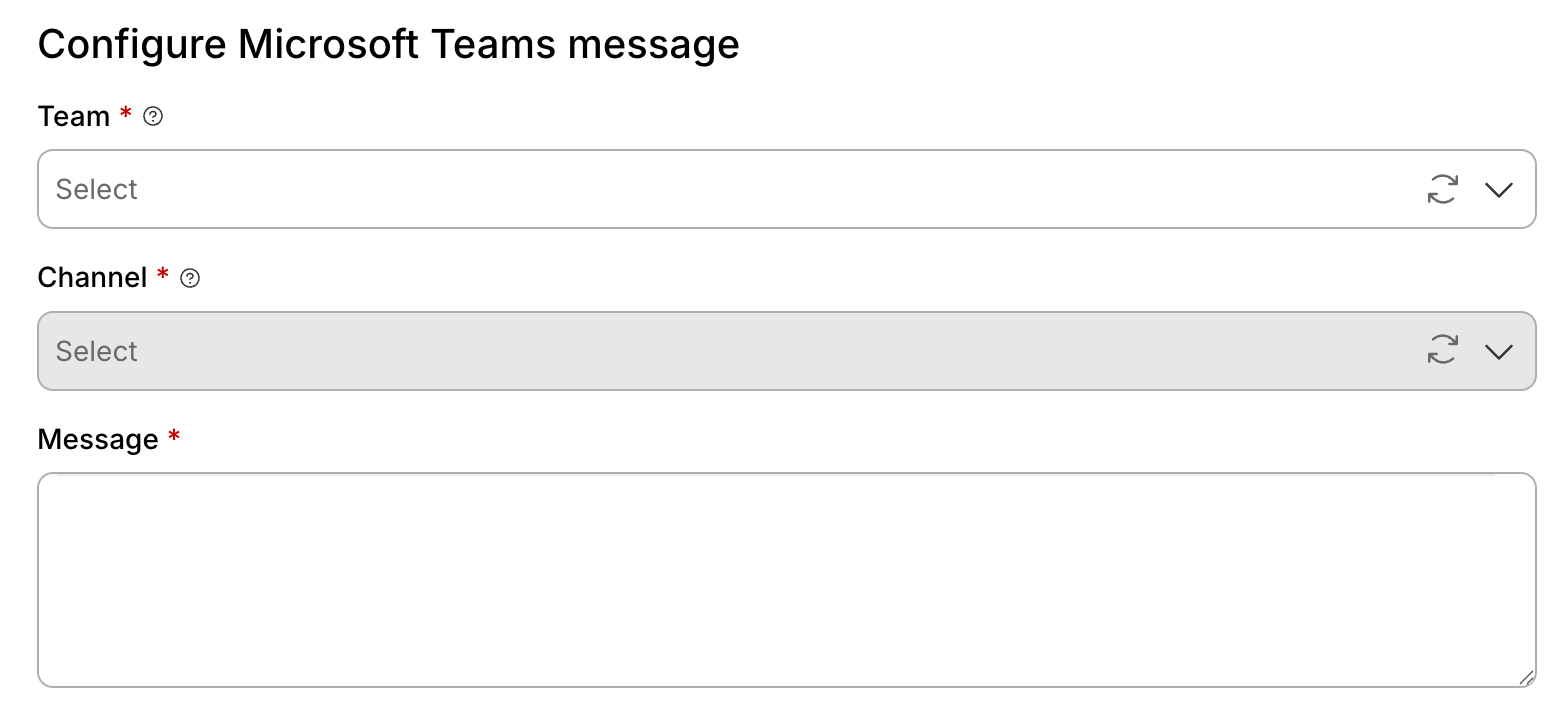1564x716 pixels.
Task: Open the greyed Channel select field
Action: coord(700,351)
